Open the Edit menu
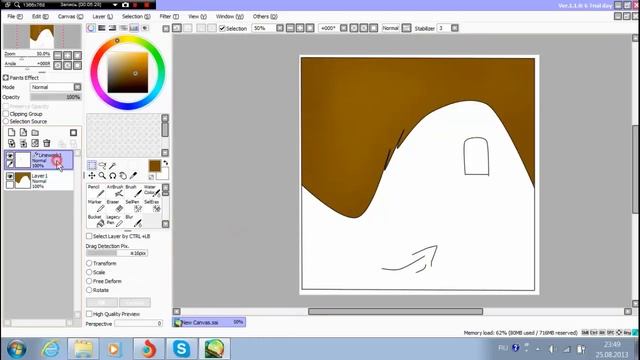This screenshot has height=360, width=640. click(40, 16)
